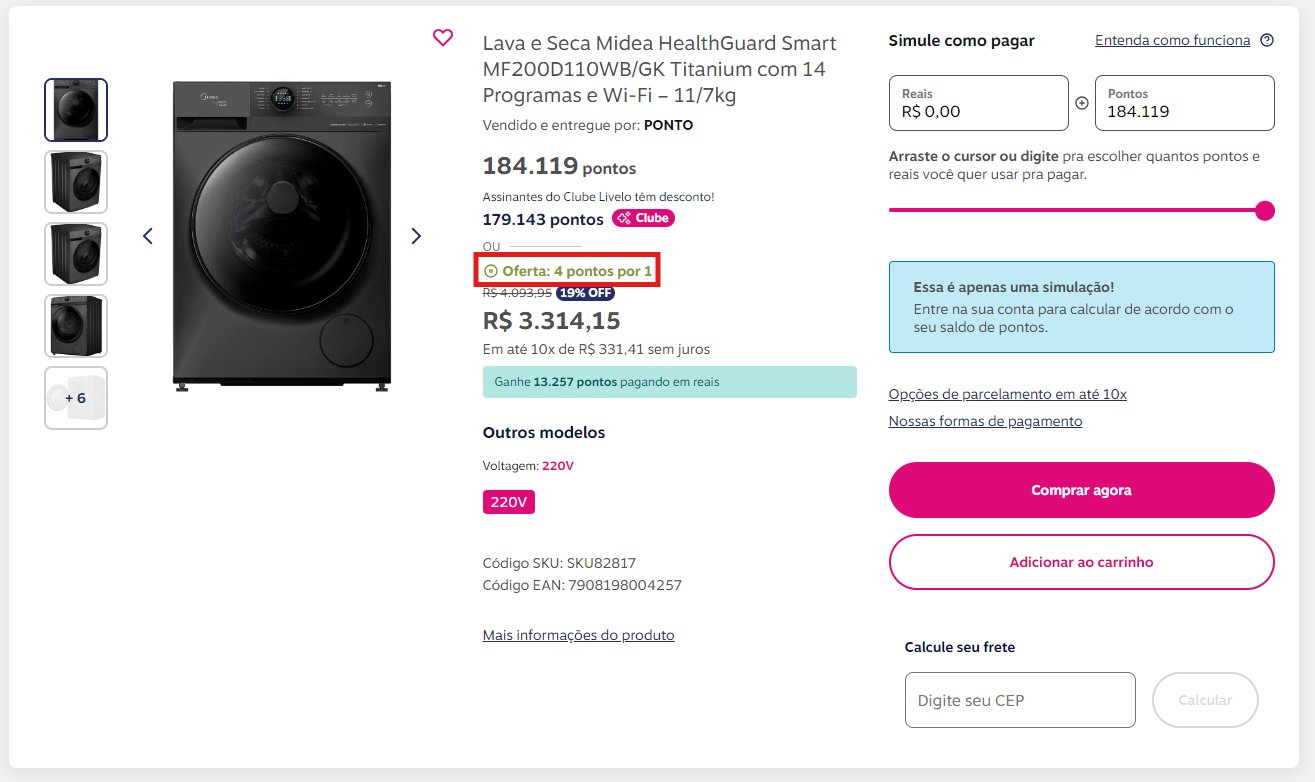Open the +6 more images thumbnail
Image resolution: width=1315 pixels, height=782 pixels.
pyautogui.click(x=76, y=398)
